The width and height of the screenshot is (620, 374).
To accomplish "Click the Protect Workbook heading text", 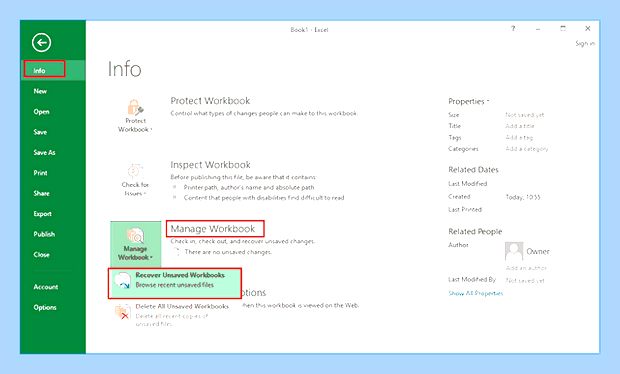I will [210, 101].
